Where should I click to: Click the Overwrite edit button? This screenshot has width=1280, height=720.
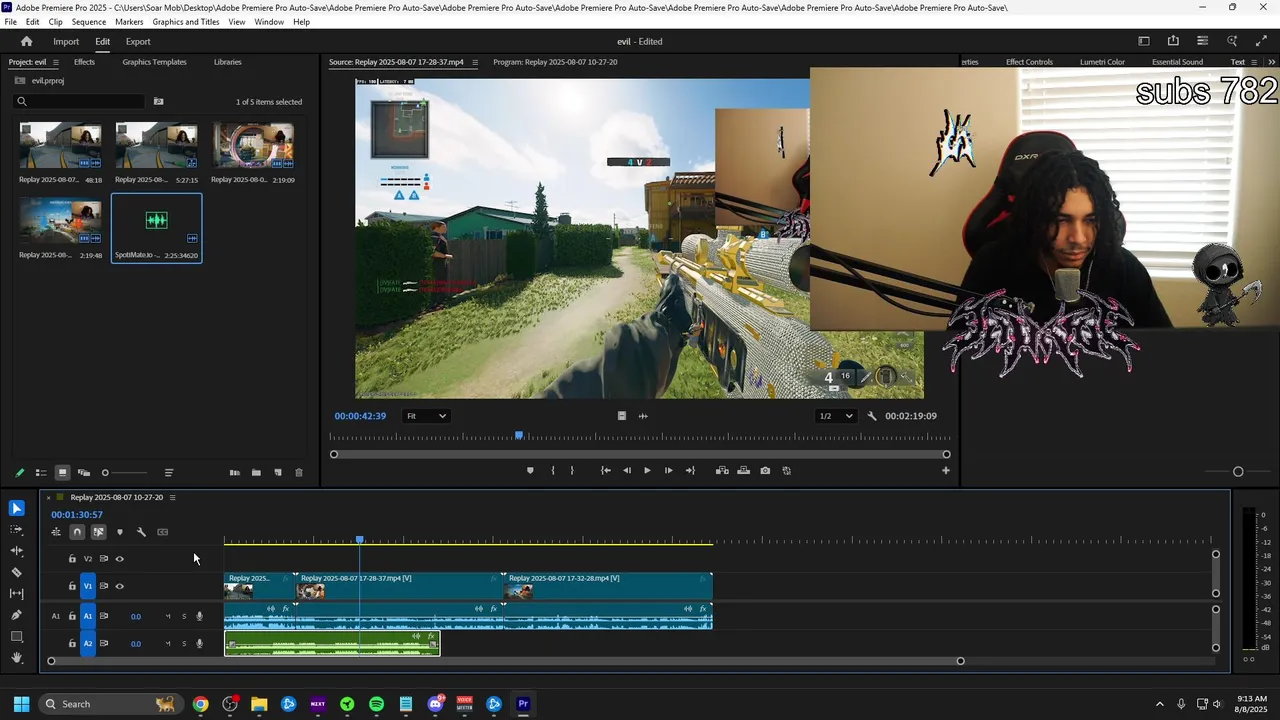pos(744,470)
